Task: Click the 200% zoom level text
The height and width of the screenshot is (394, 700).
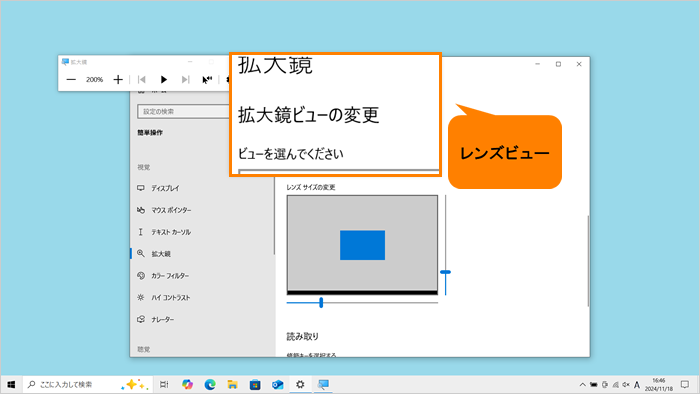Action: pos(94,80)
